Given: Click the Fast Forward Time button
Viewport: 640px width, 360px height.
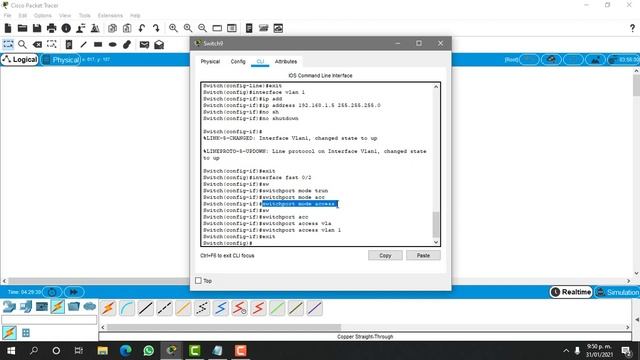Looking at the screenshot, I should [74, 292].
